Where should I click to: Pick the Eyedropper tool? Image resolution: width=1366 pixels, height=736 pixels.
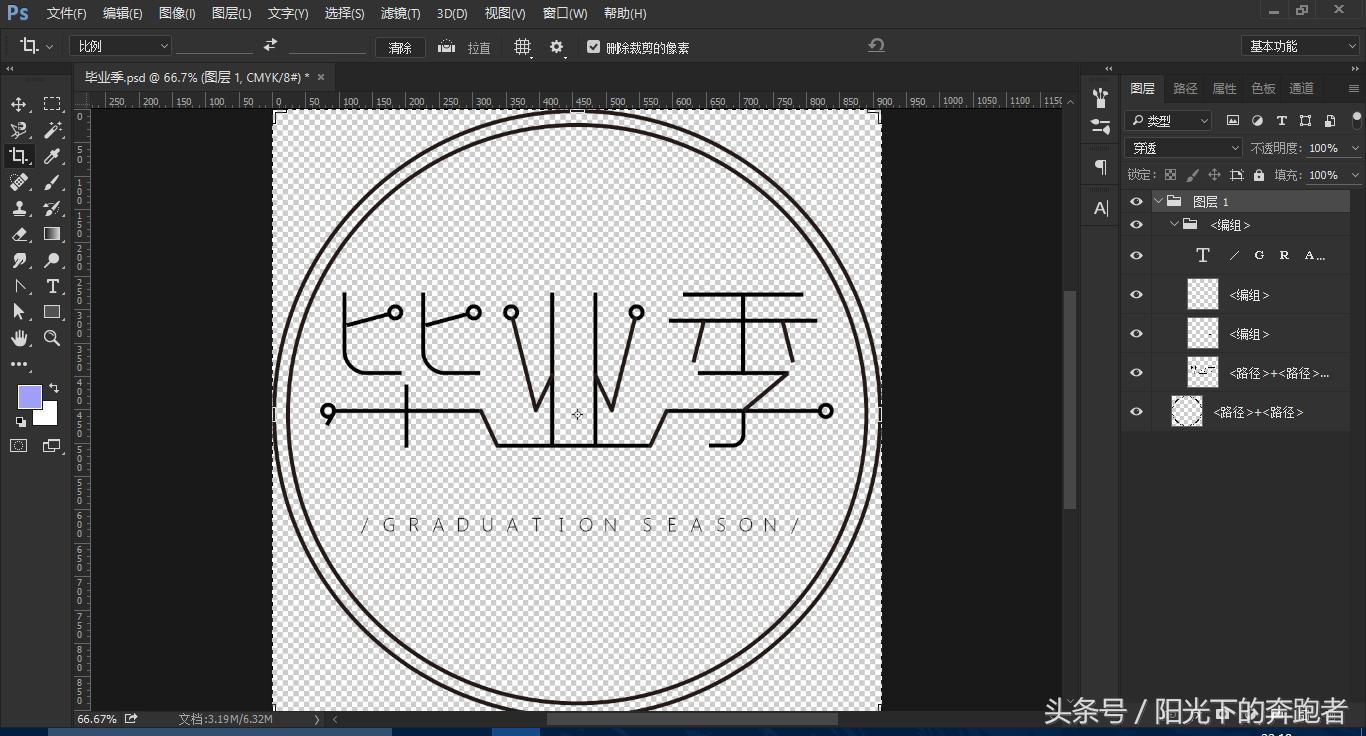[x=52, y=156]
